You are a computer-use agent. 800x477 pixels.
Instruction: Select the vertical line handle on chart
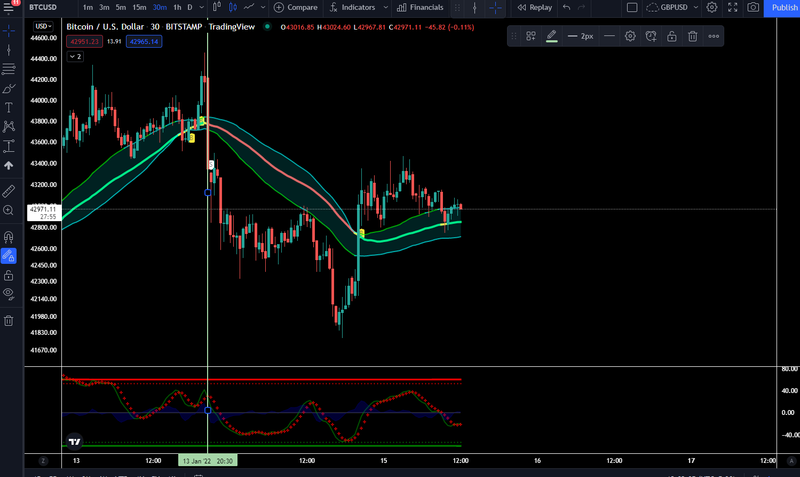coord(208,193)
